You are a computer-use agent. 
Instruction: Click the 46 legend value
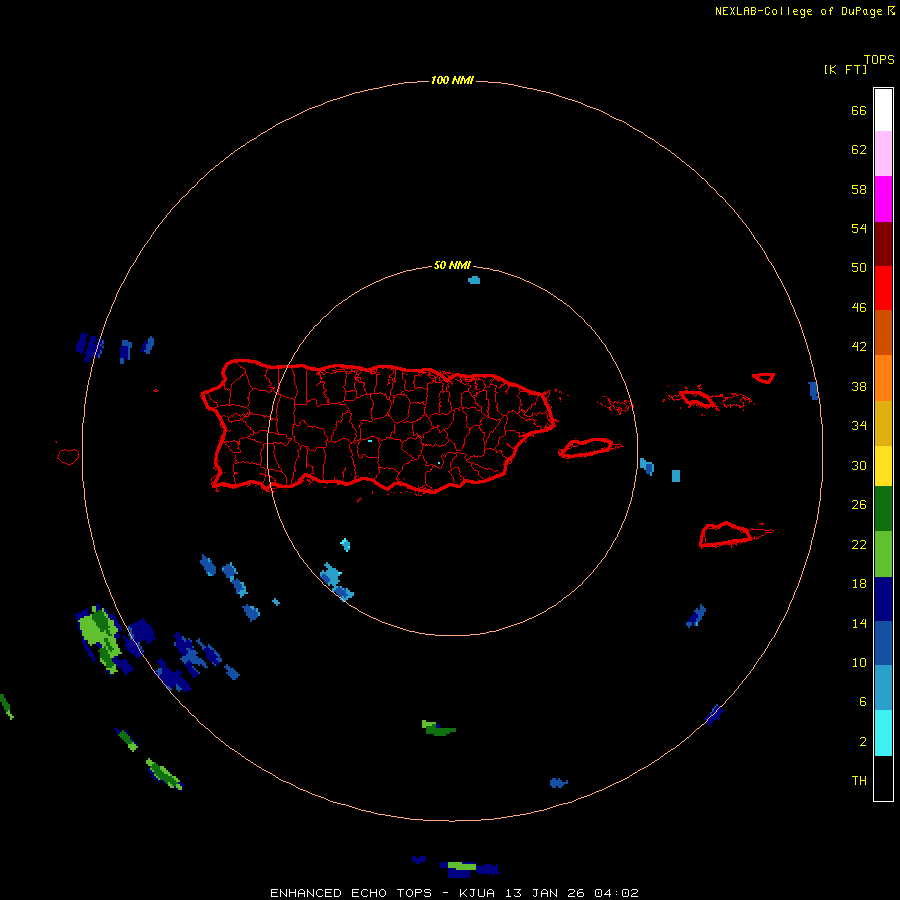[859, 307]
